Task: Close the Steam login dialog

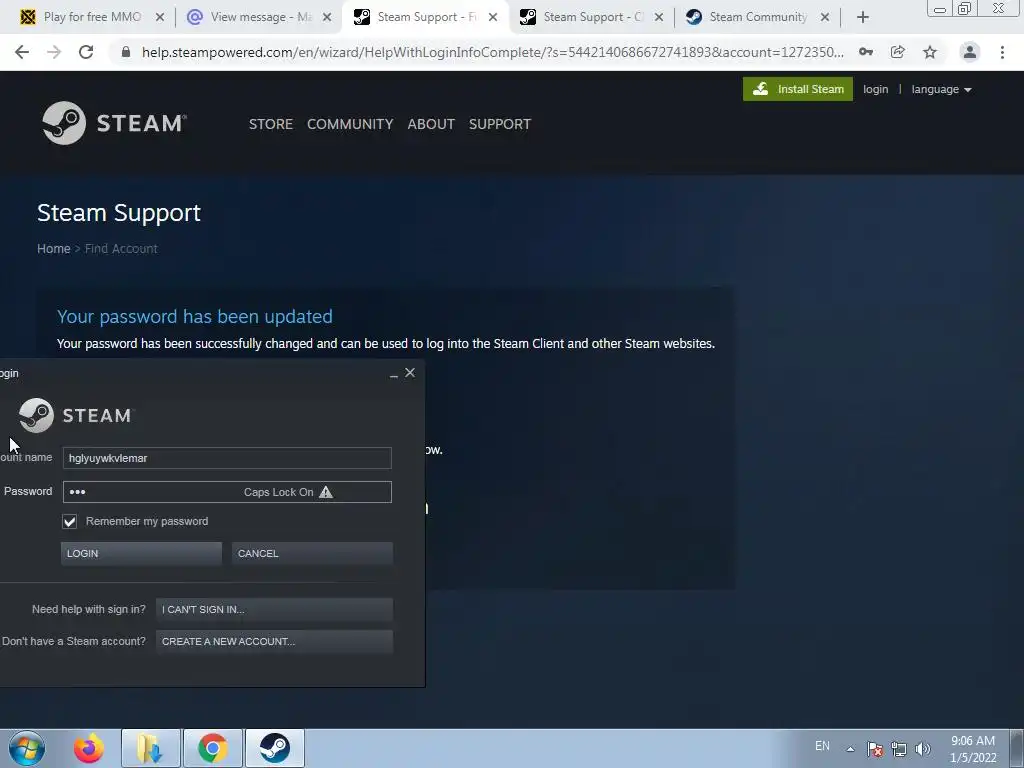Action: tap(410, 372)
